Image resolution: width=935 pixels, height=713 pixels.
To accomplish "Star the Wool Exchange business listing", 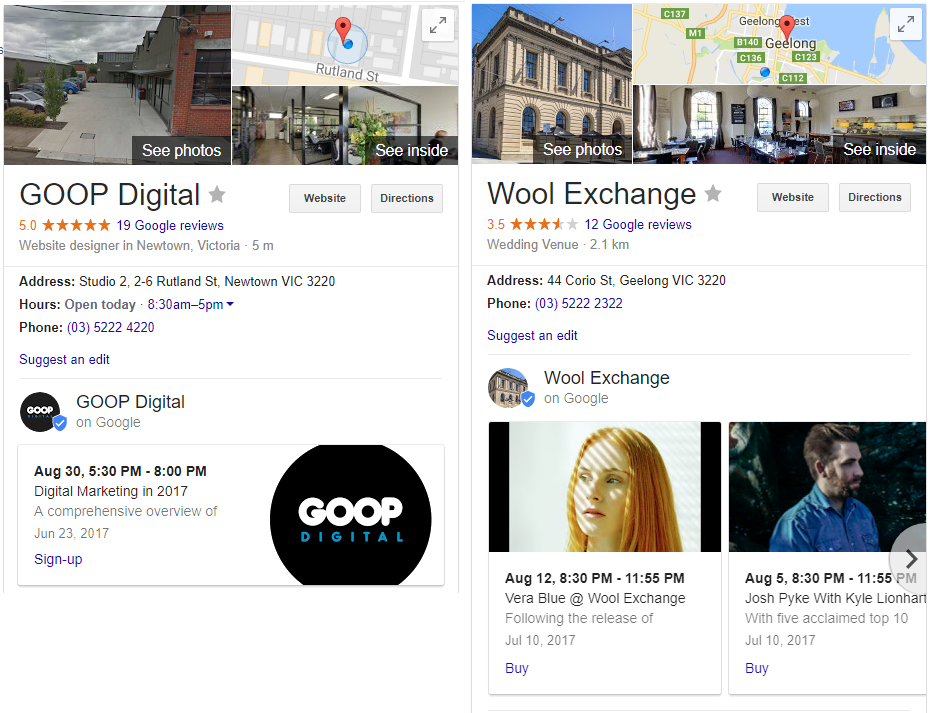I will (713, 194).
